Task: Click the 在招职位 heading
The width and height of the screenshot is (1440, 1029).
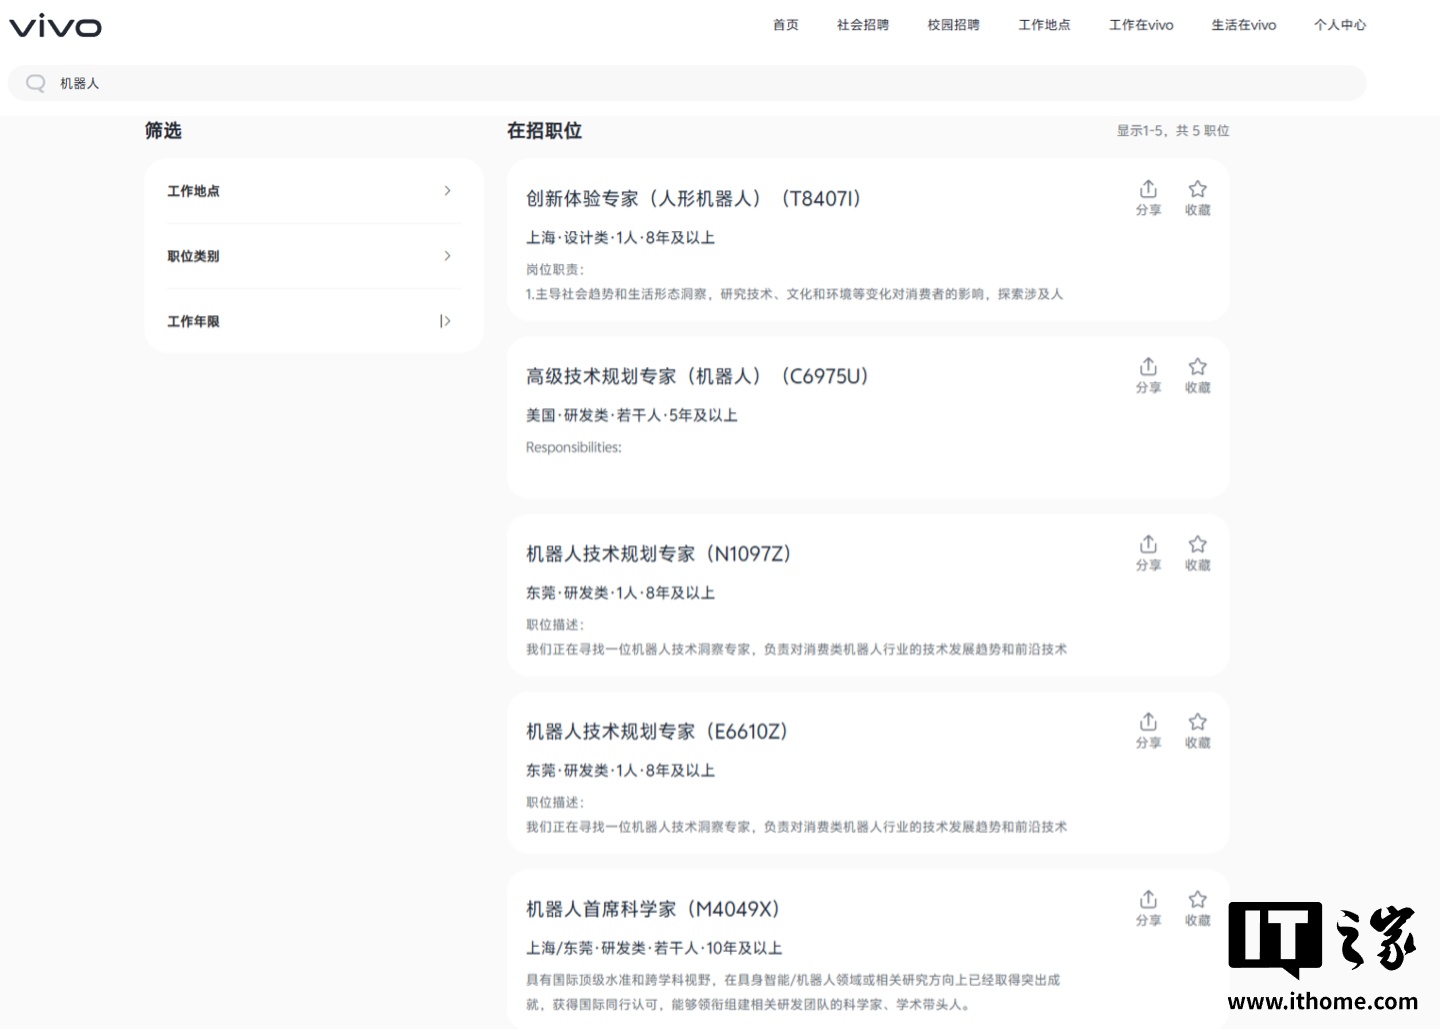Action: 544,131
